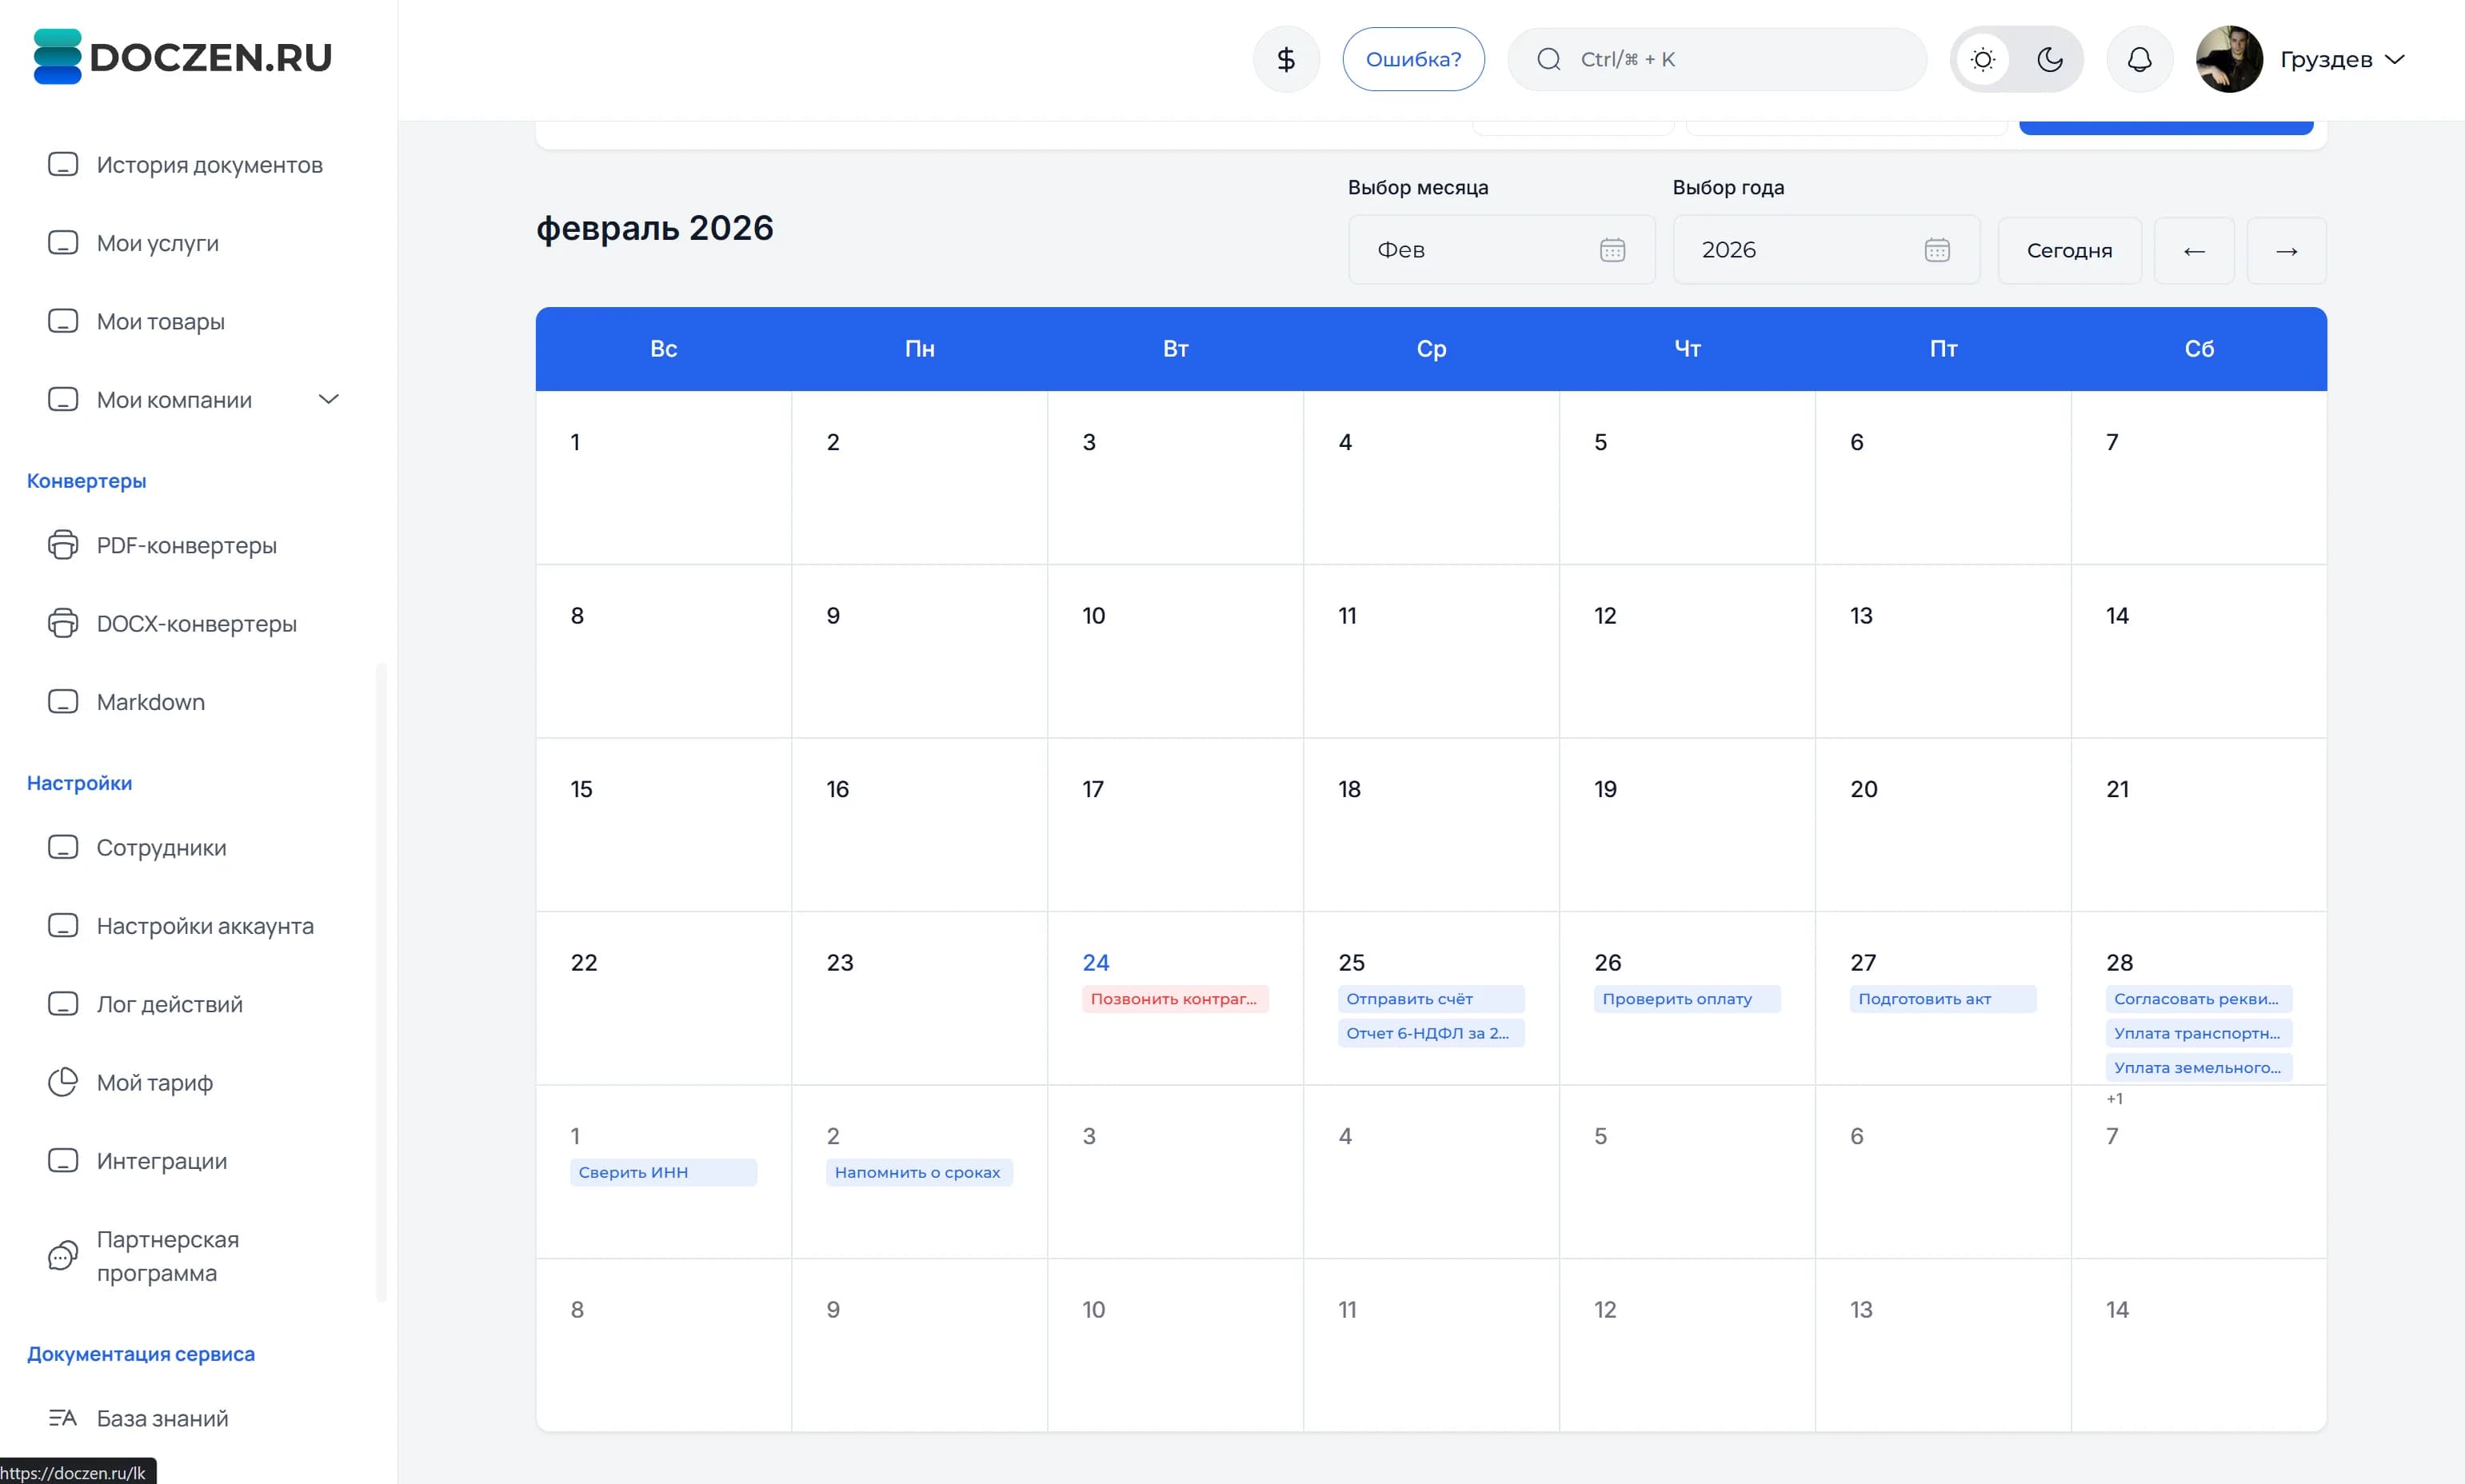Open the Сверить ИНН event
The image size is (2465, 1484).
pos(663,1172)
